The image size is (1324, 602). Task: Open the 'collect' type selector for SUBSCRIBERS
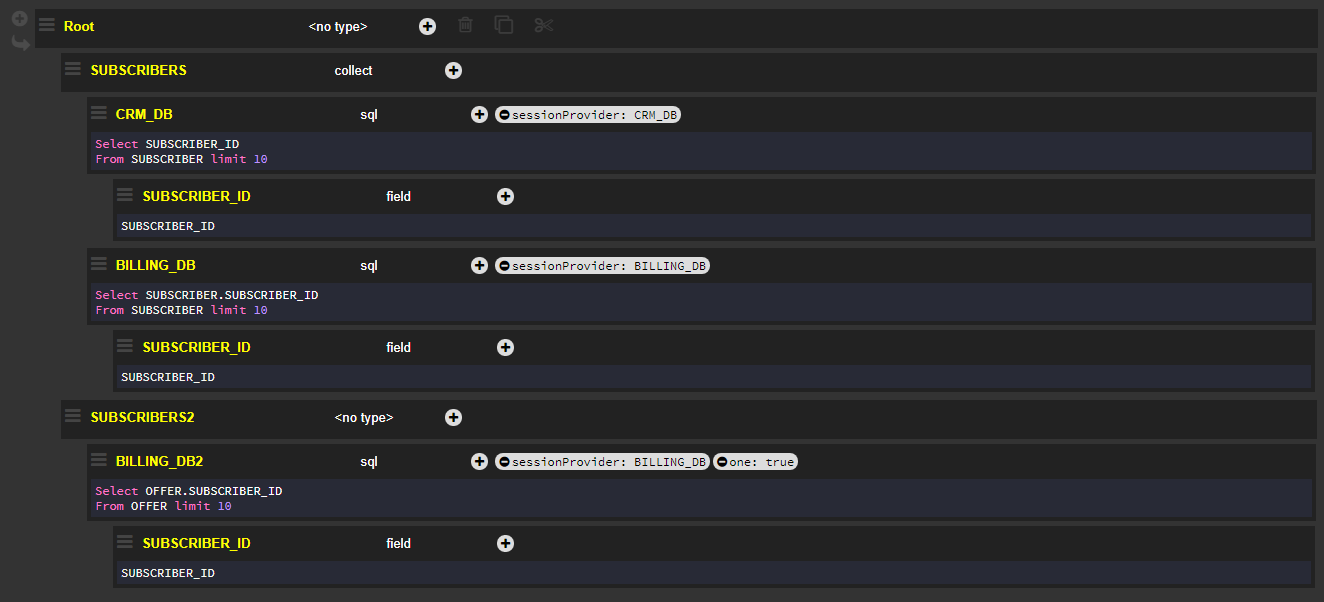(x=353, y=71)
